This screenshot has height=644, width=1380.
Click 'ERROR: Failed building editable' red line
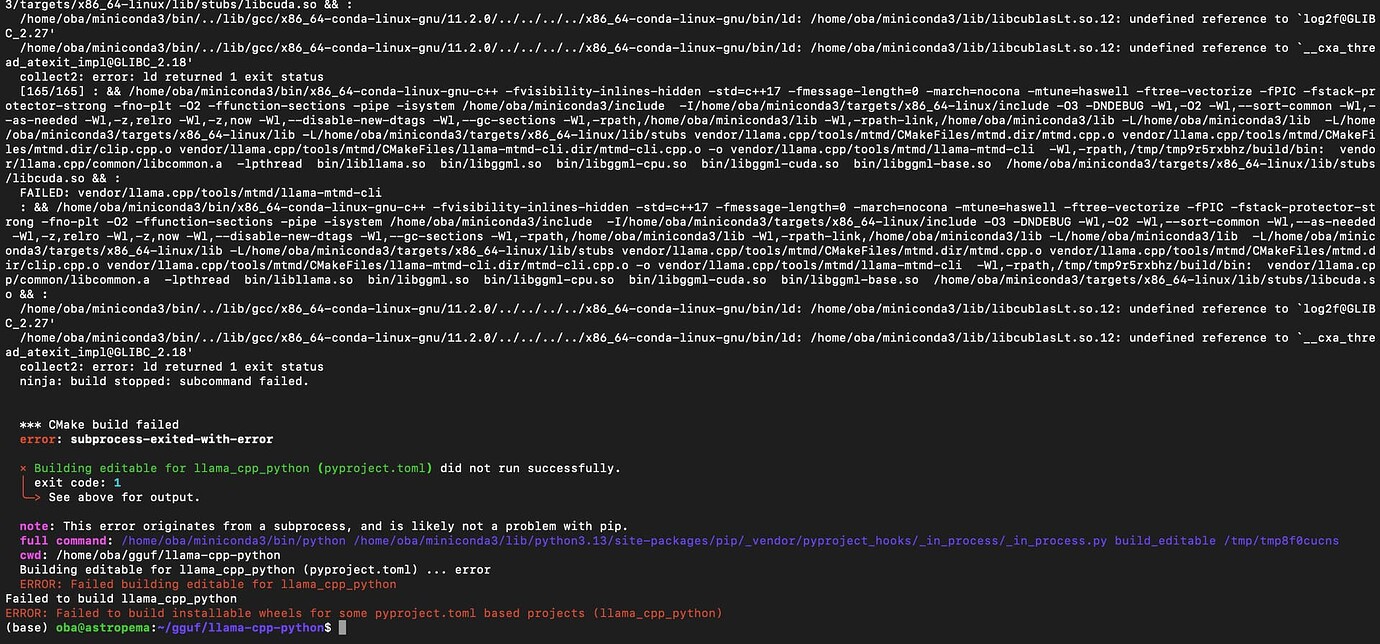[208, 584]
